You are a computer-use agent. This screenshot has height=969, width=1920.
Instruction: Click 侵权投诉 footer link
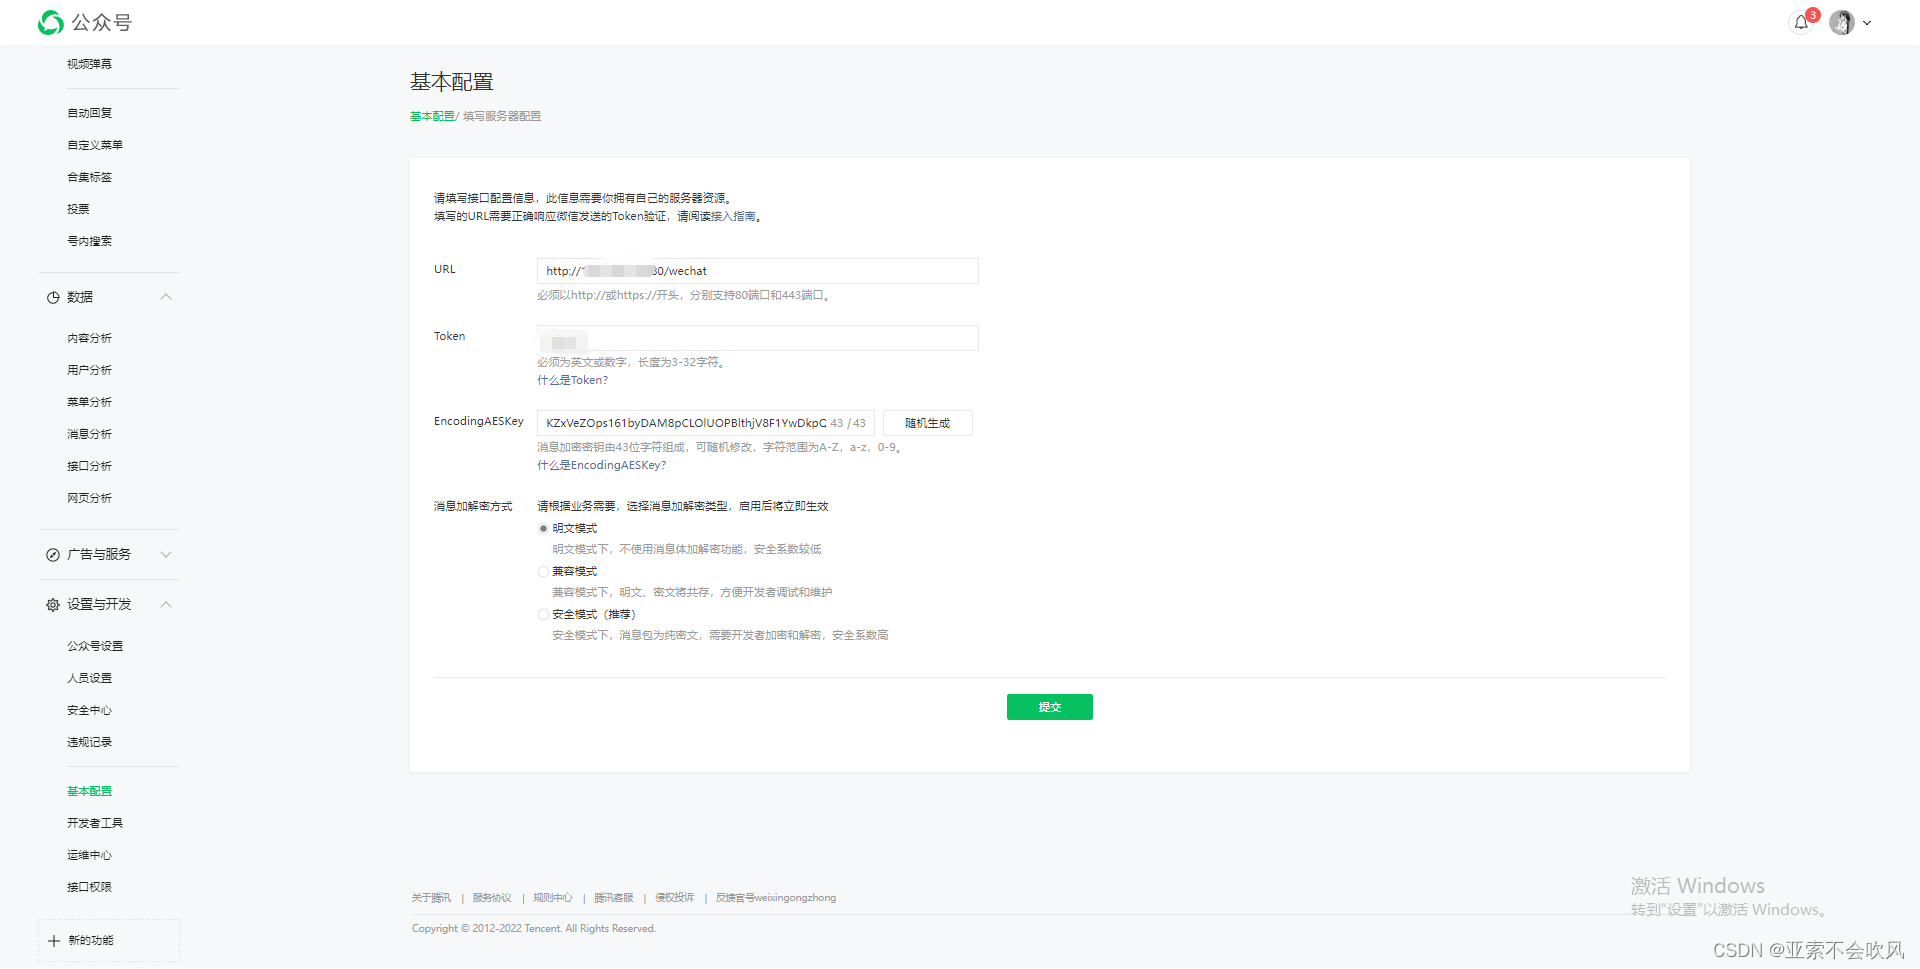click(674, 898)
